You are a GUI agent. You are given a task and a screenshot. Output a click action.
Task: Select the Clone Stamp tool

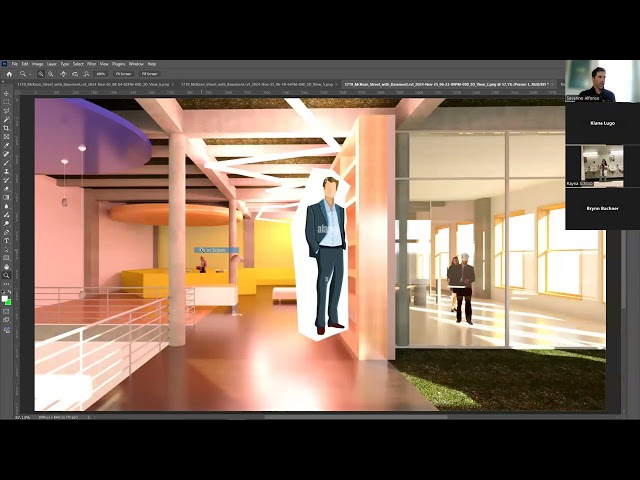(x=7, y=171)
